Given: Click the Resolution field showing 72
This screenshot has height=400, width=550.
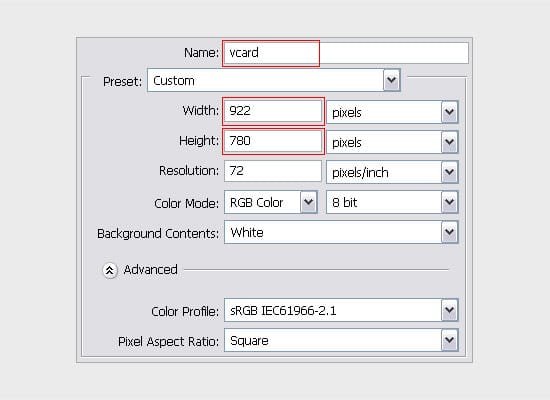Looking at the screenshot, I should click(x=273, y=171).
